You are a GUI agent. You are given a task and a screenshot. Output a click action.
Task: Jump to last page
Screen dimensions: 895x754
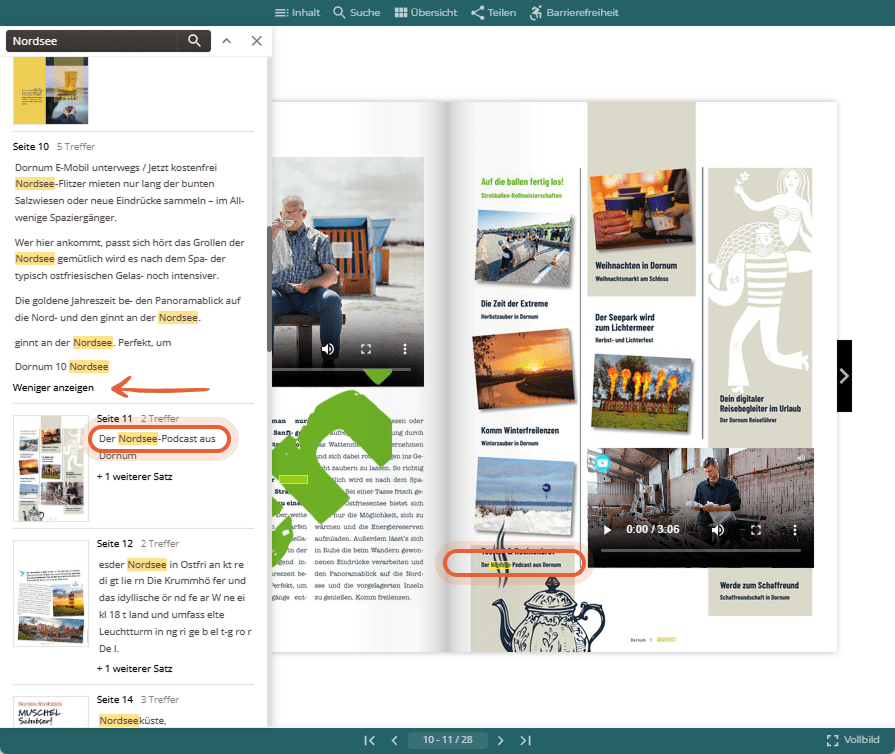(526, 740)
